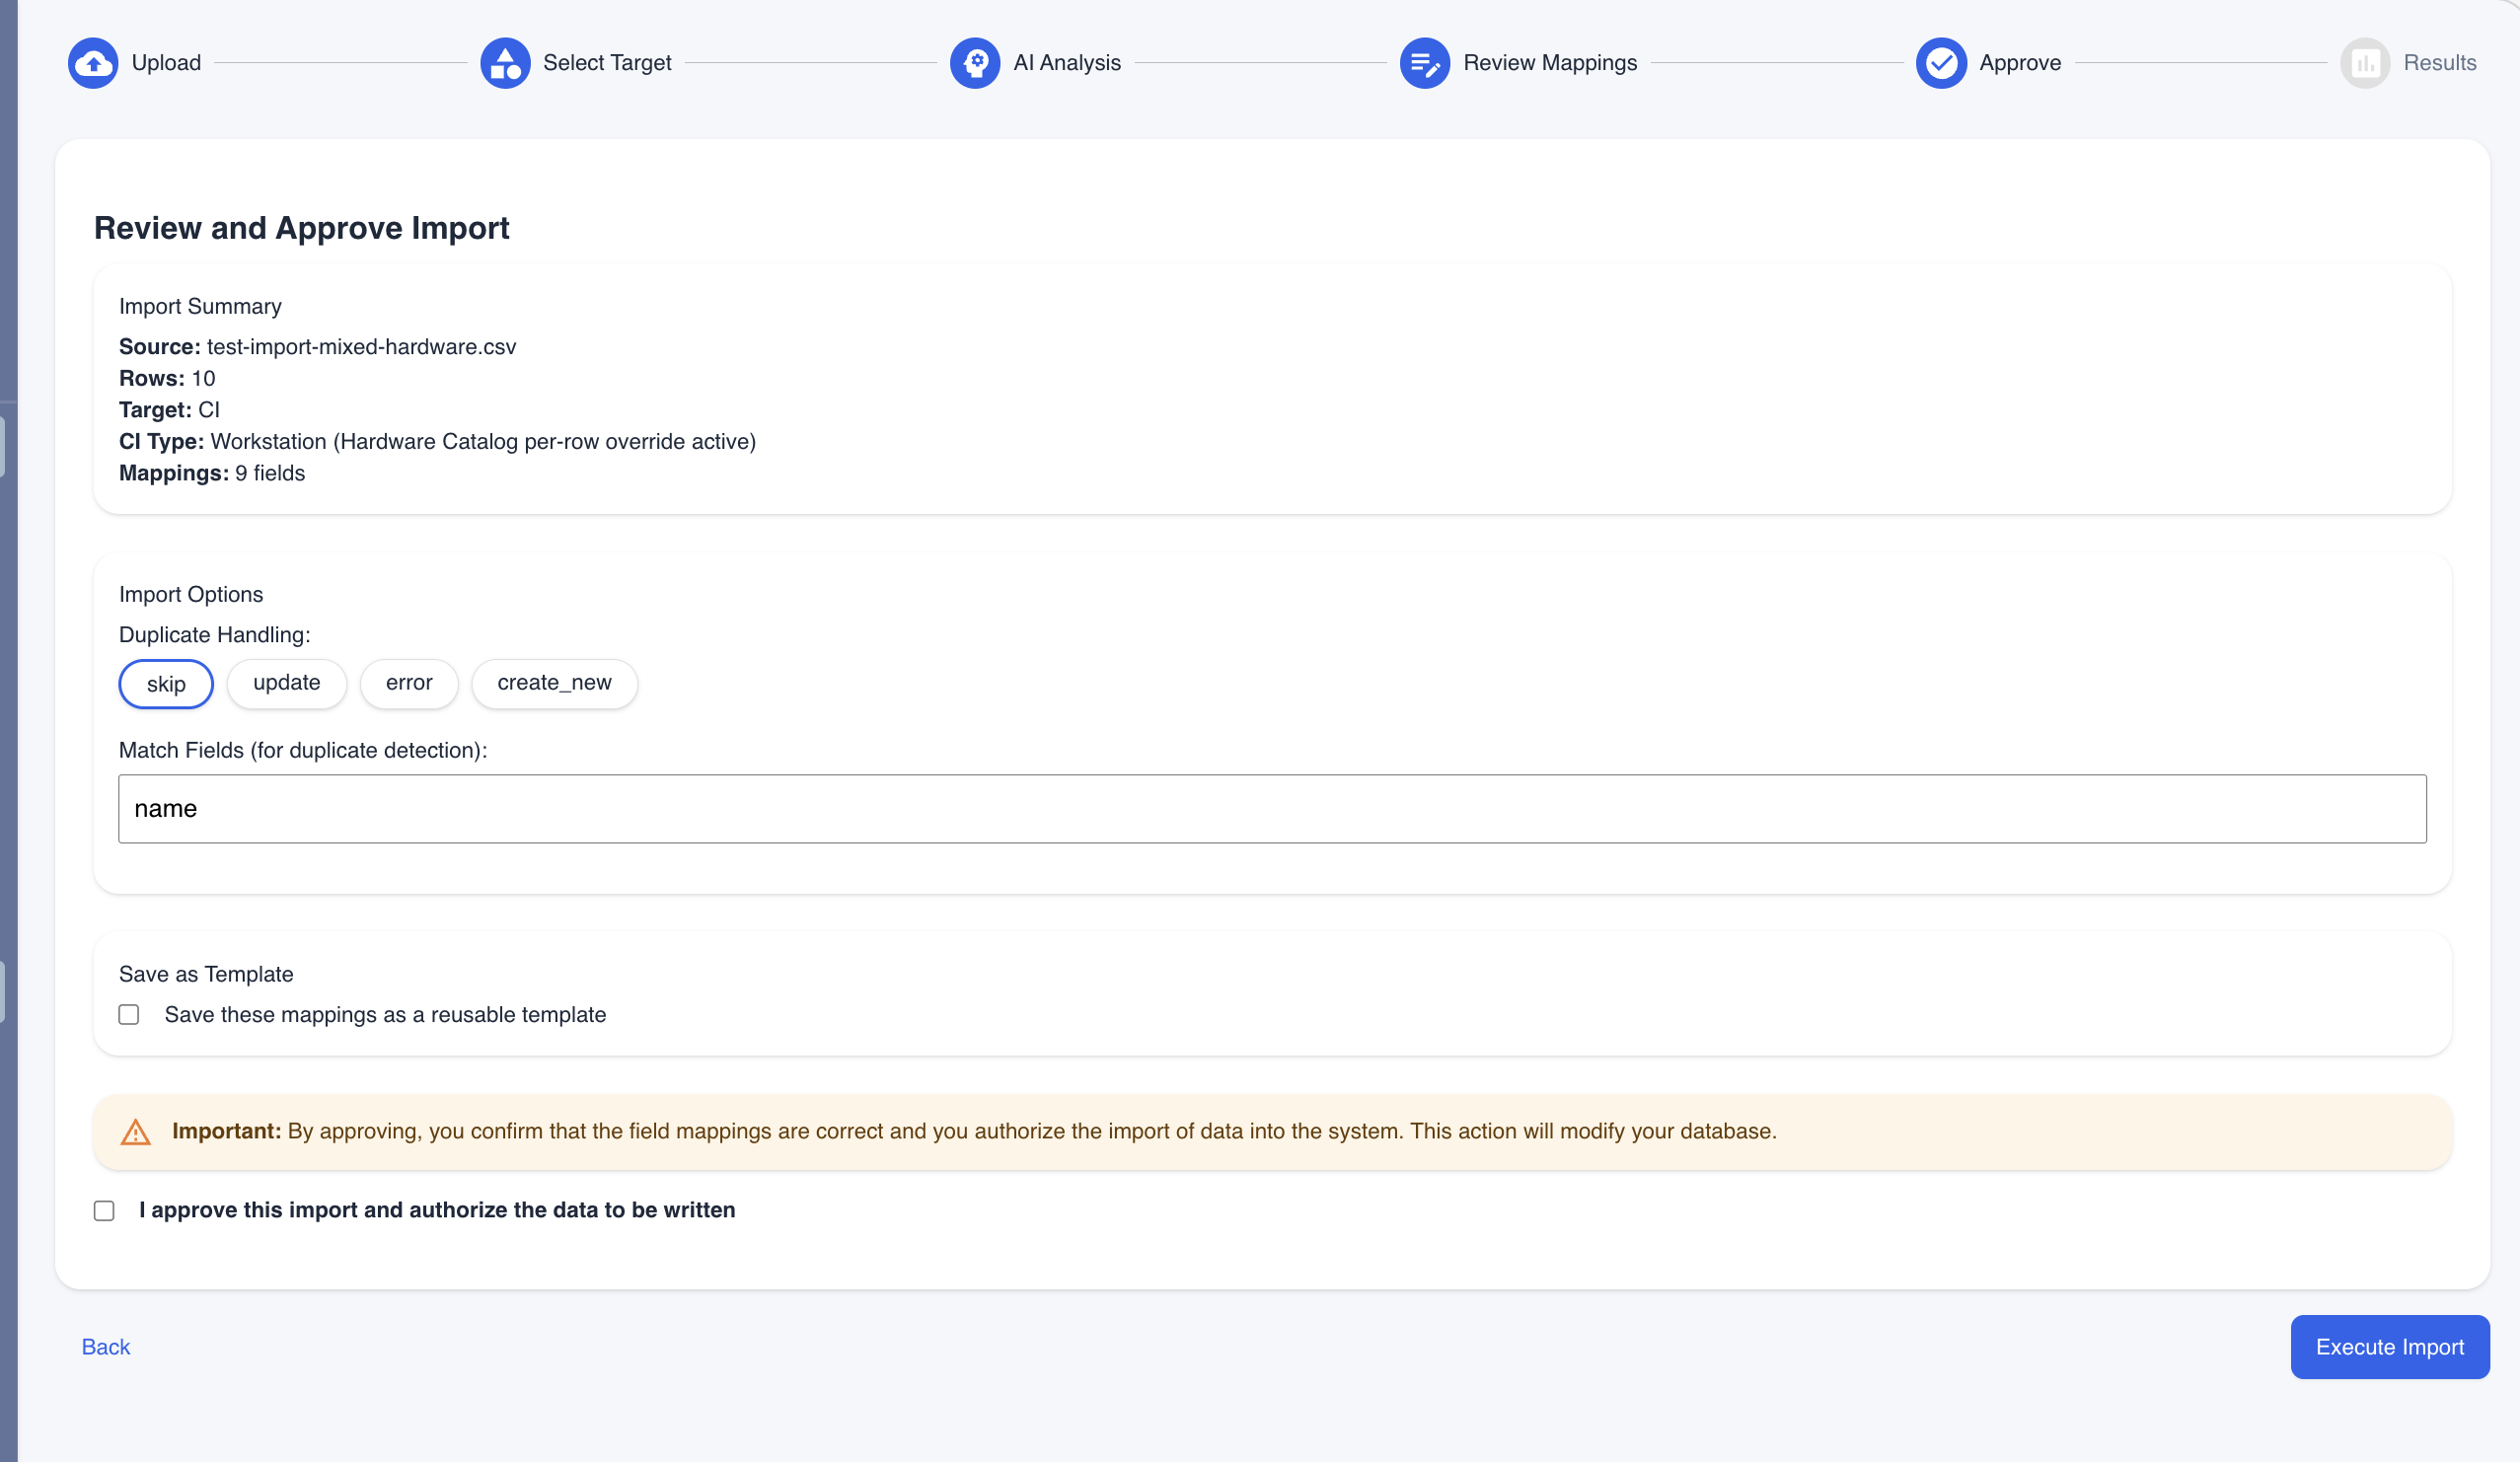Click the orange warning triangle icon
The width and height of the screenshot is (2520, 1462).
(x=136, y=1132)
